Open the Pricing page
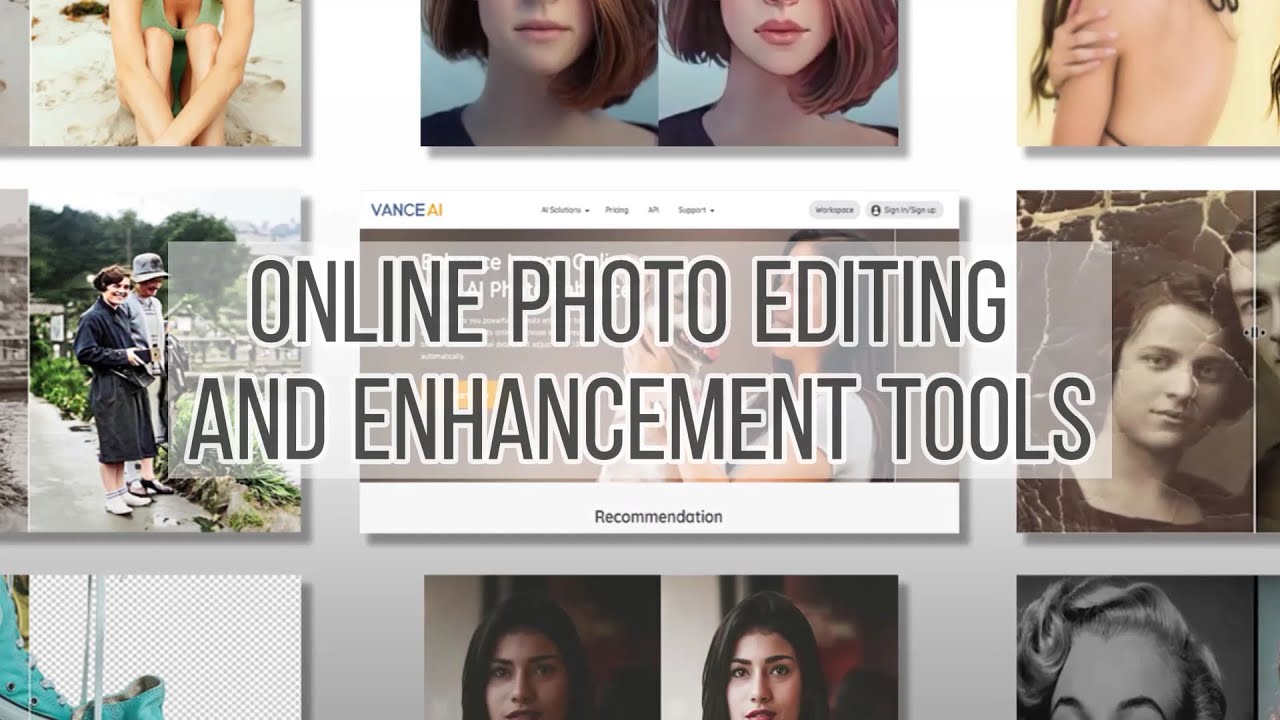 (x=617, y=210)
